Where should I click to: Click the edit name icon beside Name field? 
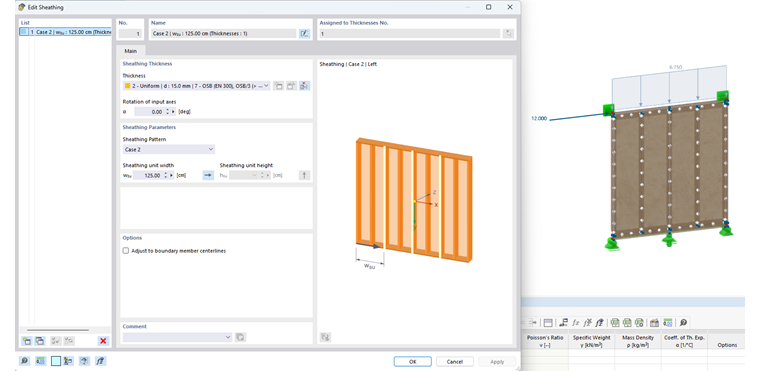coord(304,33)
